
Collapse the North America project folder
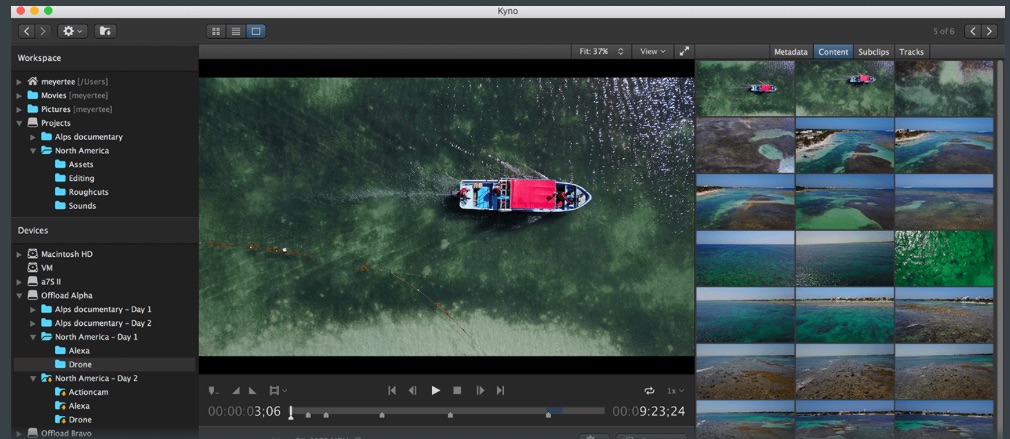click(33, 151)
